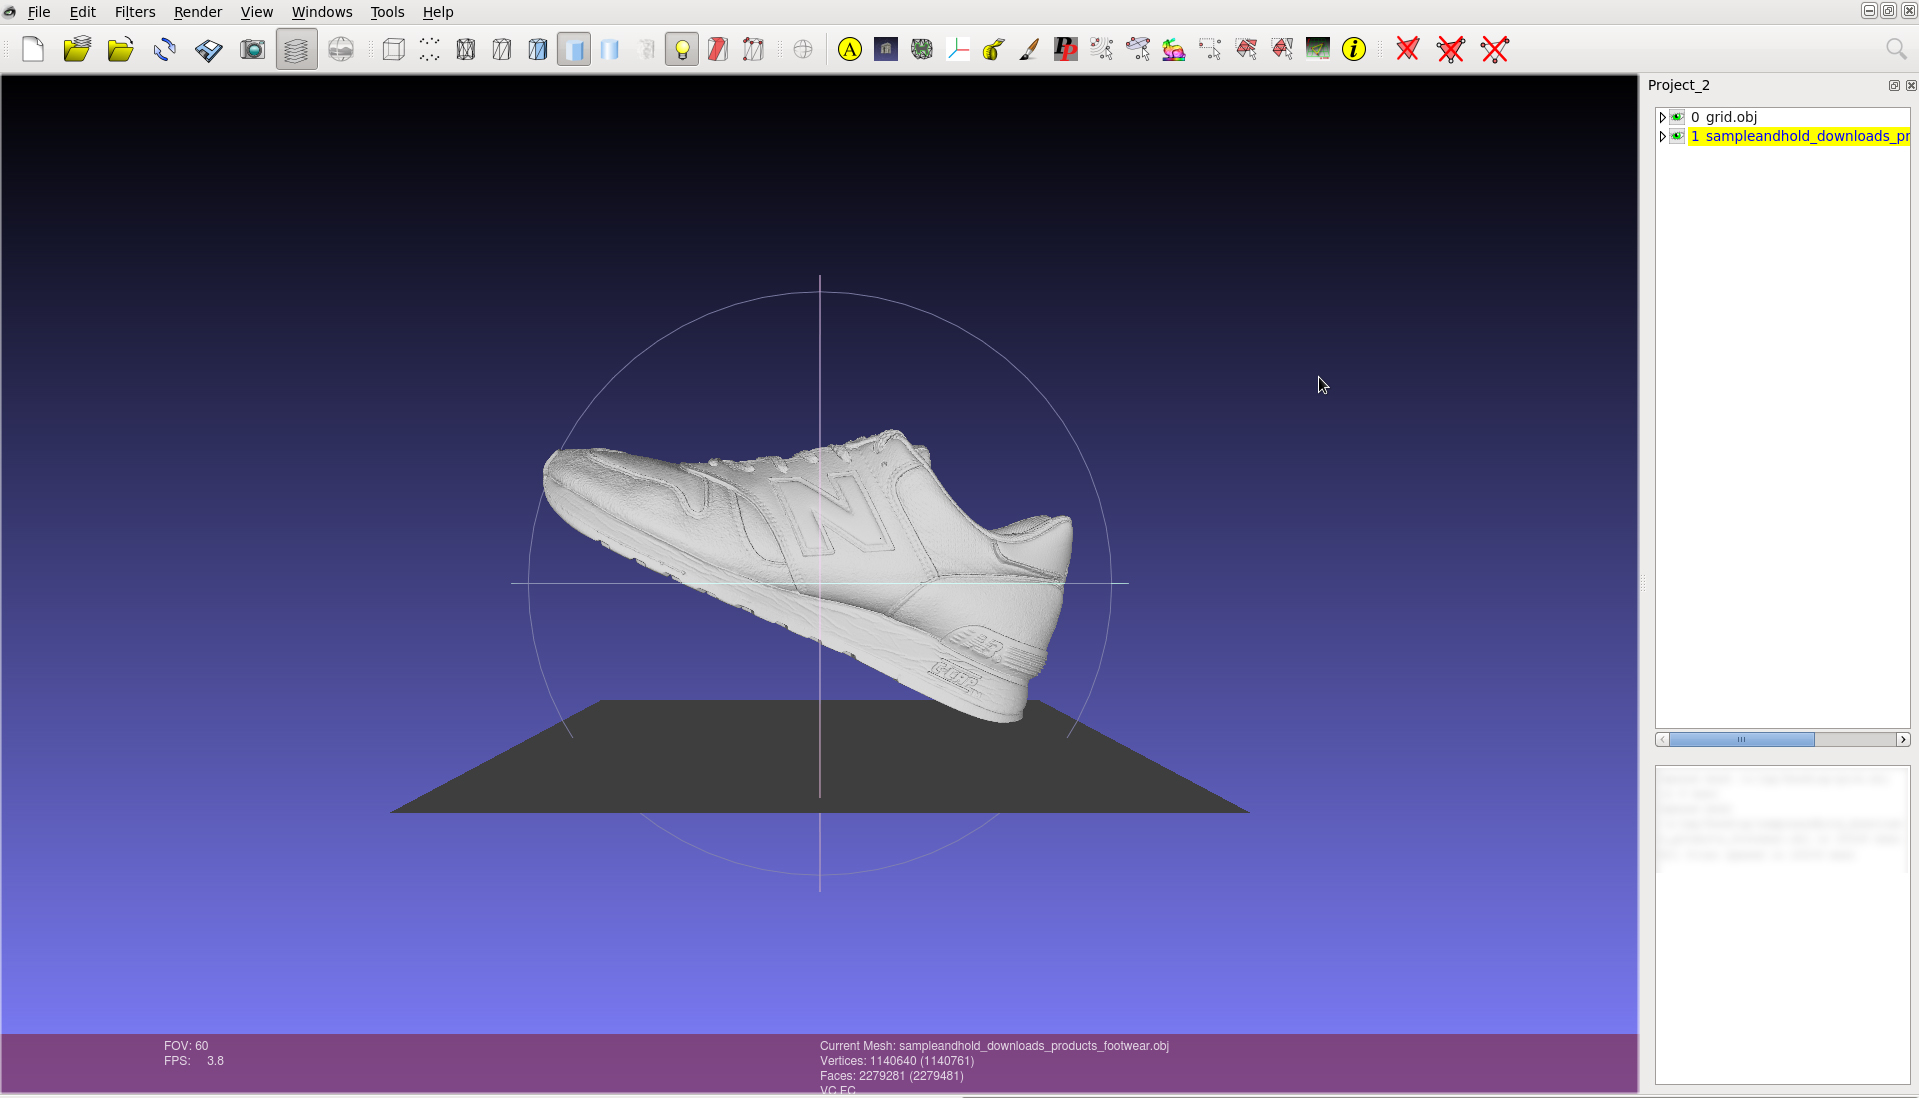Activate the axes manipulators tool
1919x1098 pixels.
click(x=958, y=49)
